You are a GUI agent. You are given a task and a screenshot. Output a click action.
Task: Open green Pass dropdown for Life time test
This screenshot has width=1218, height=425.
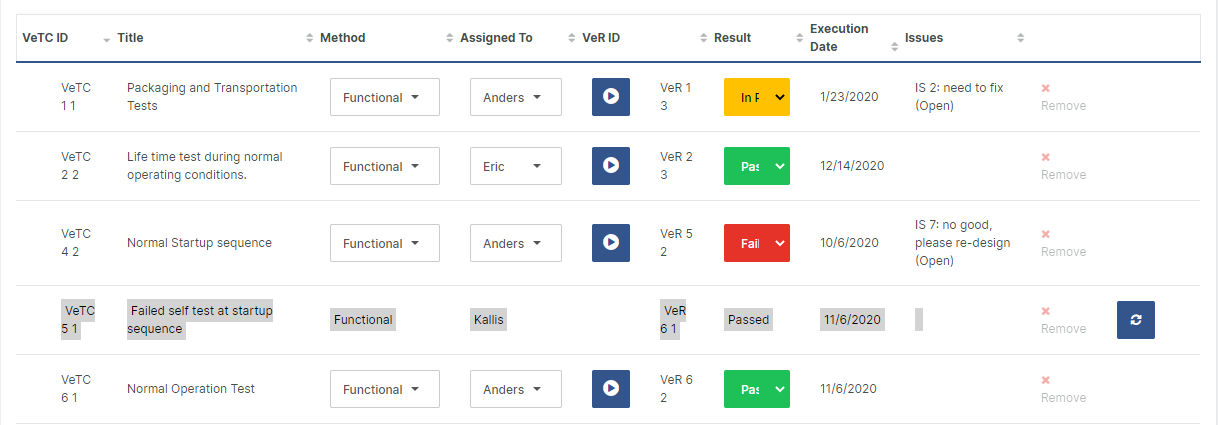[756, 166]
